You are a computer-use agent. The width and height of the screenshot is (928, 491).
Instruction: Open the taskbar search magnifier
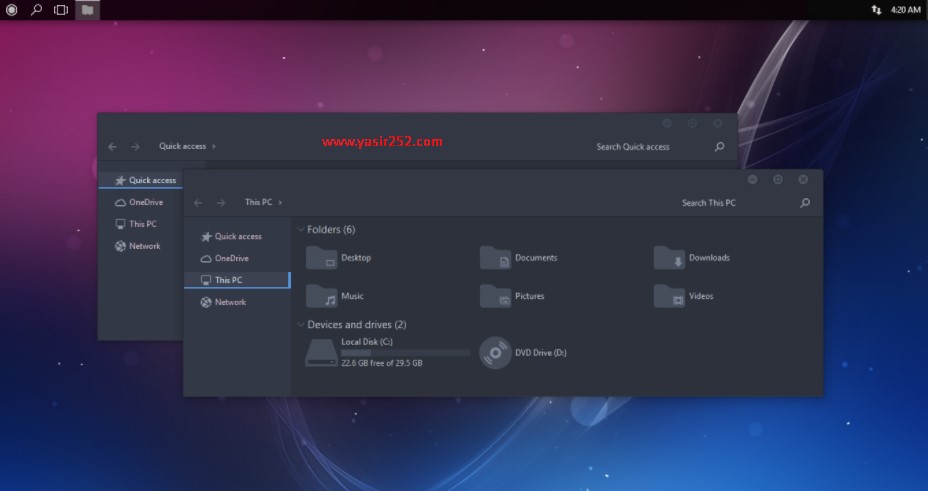pyautogui.click(x=36, y=9)
